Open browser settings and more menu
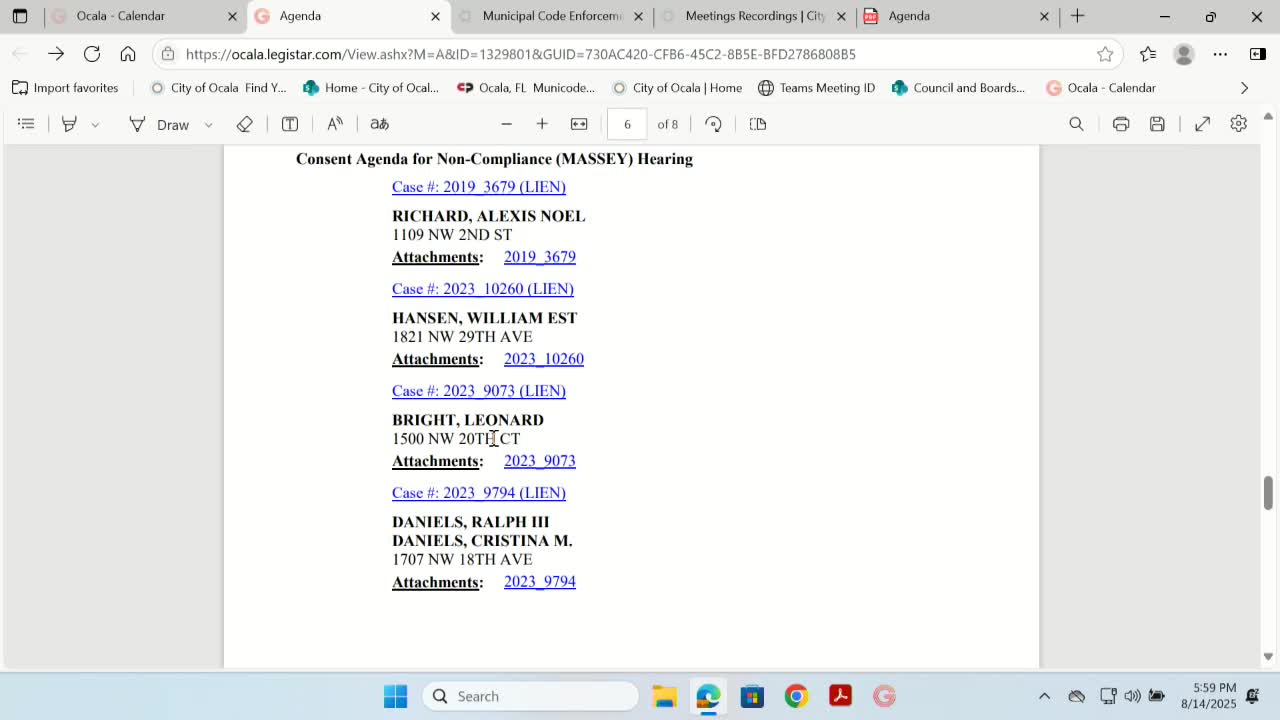 tap(1220, 54)
